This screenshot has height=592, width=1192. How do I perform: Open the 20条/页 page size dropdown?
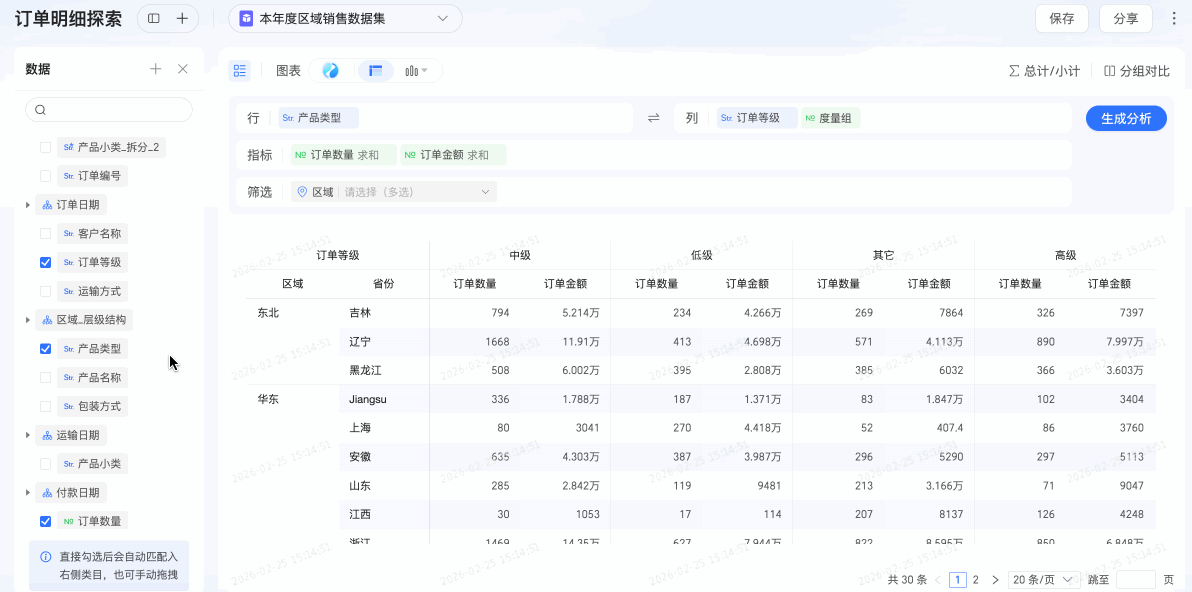tap(1045, 580)
